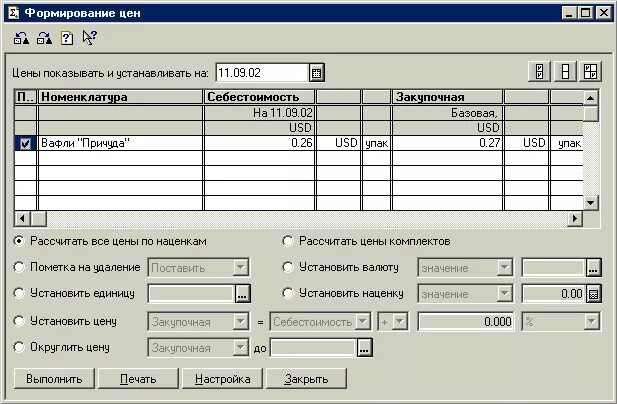Open the "Поставить" deletion mark dropdown

[x=240, y=268]
